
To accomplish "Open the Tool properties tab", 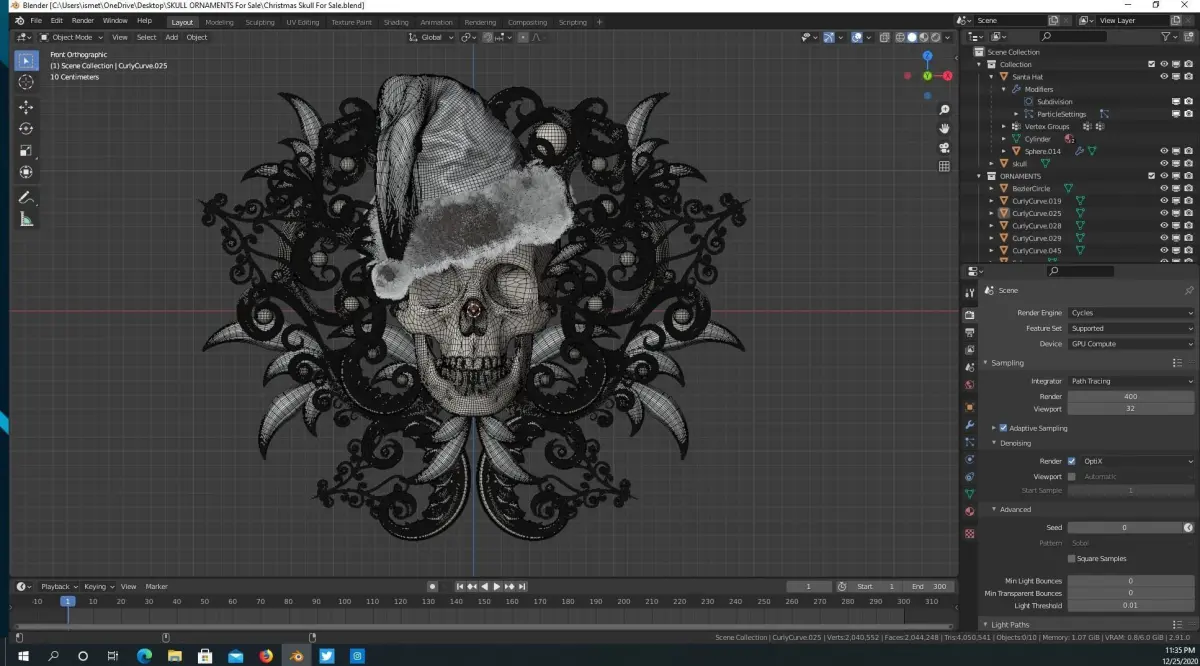I will 969,293.
